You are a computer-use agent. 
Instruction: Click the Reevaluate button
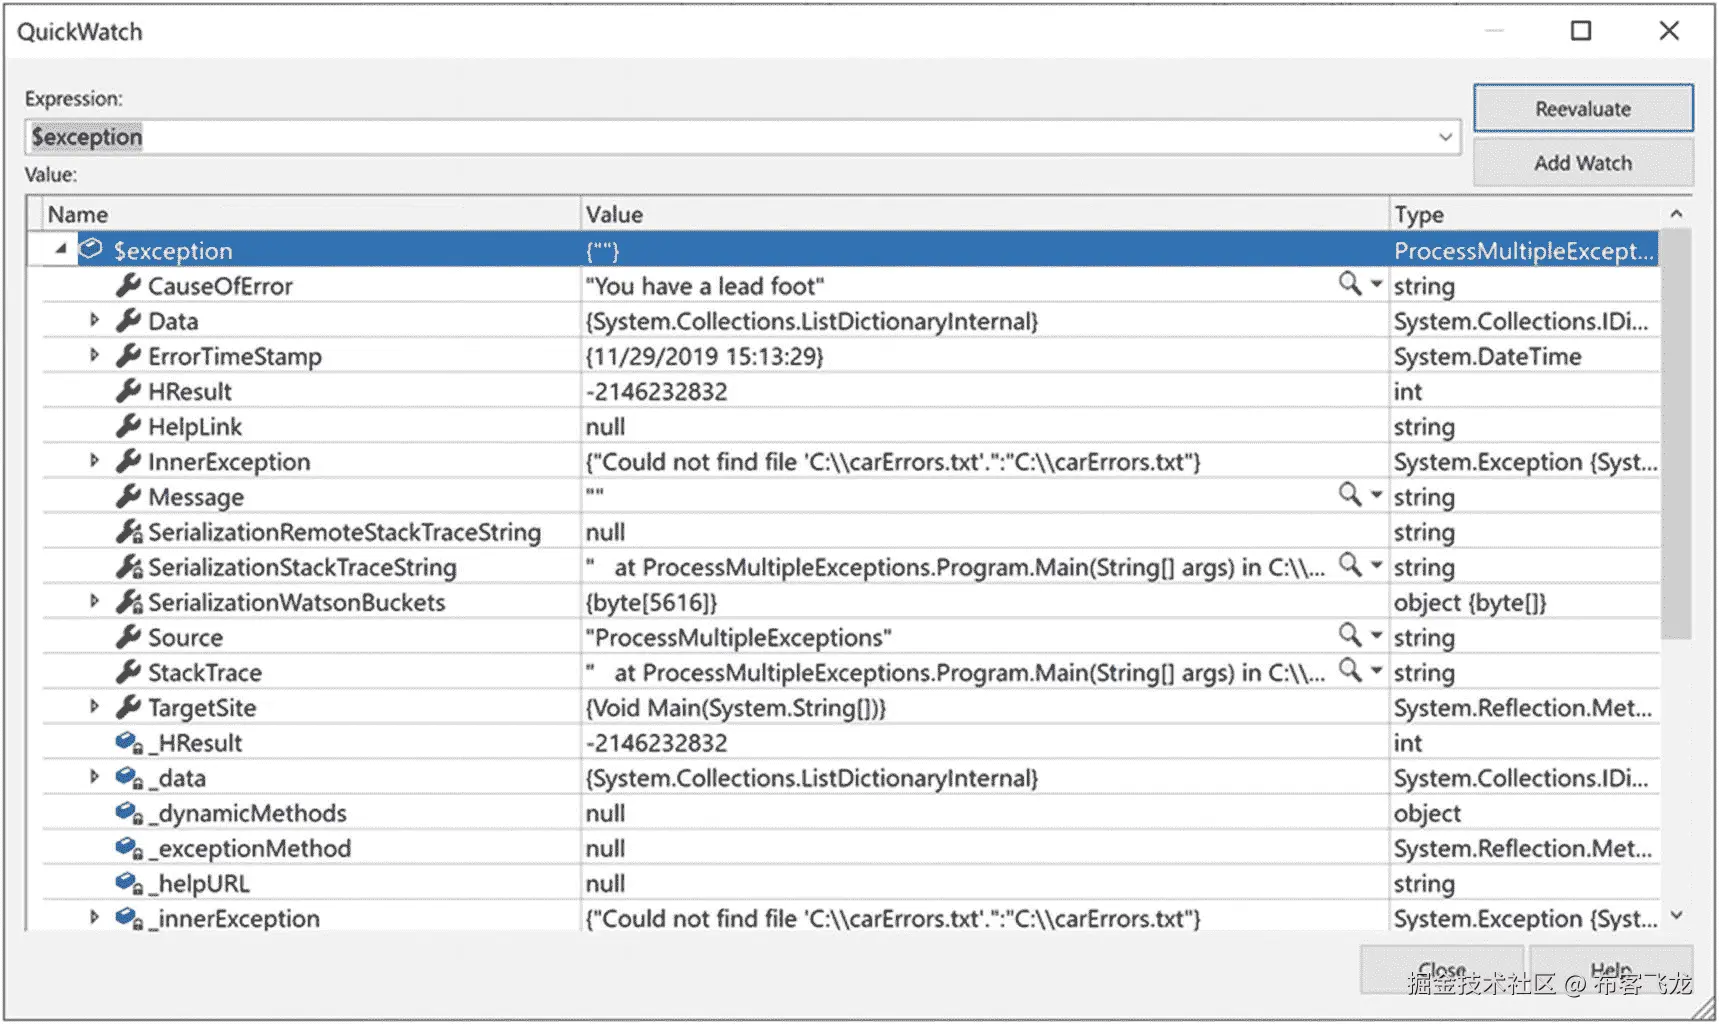(1582, 109)
